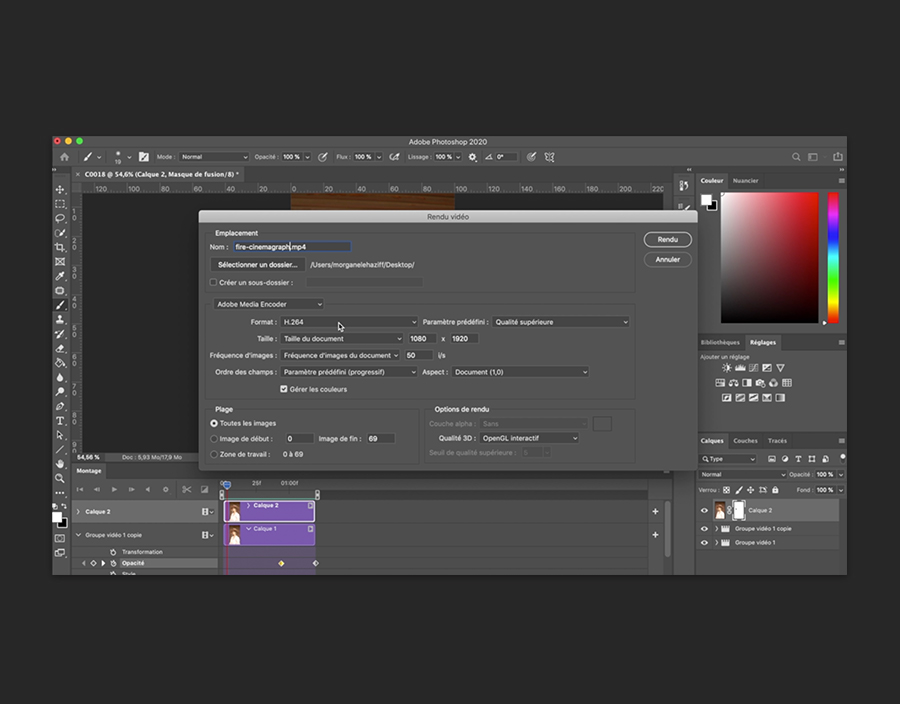Image resolution: width=900 pixels, height=704 pixels.
Task: Select the Rectangular Marquee tool
Action: coord(60,204)
